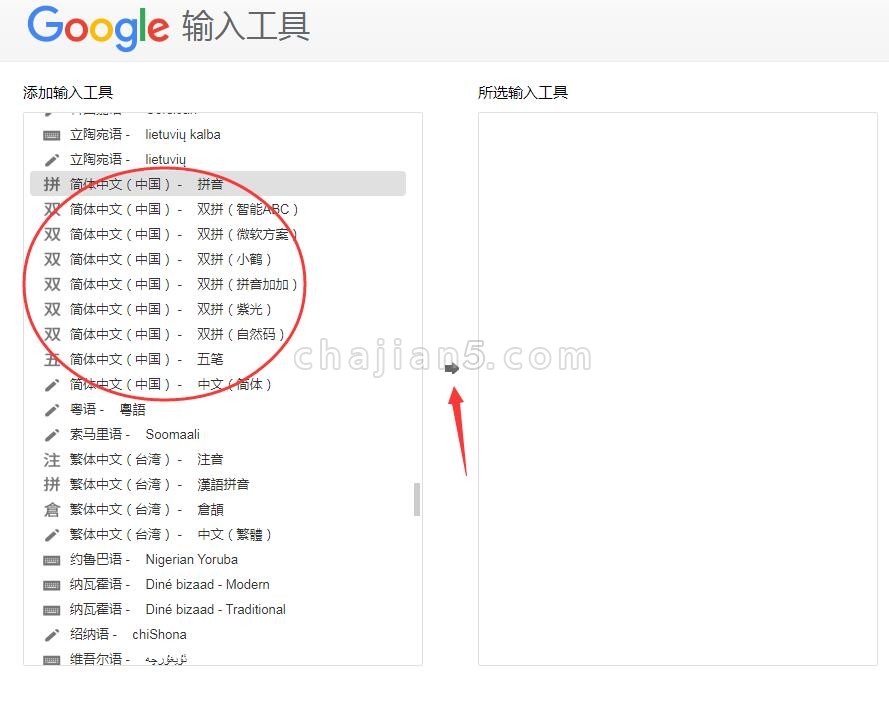
Task: Click 五 icon of 五笔 row
Action: (52, 359)
